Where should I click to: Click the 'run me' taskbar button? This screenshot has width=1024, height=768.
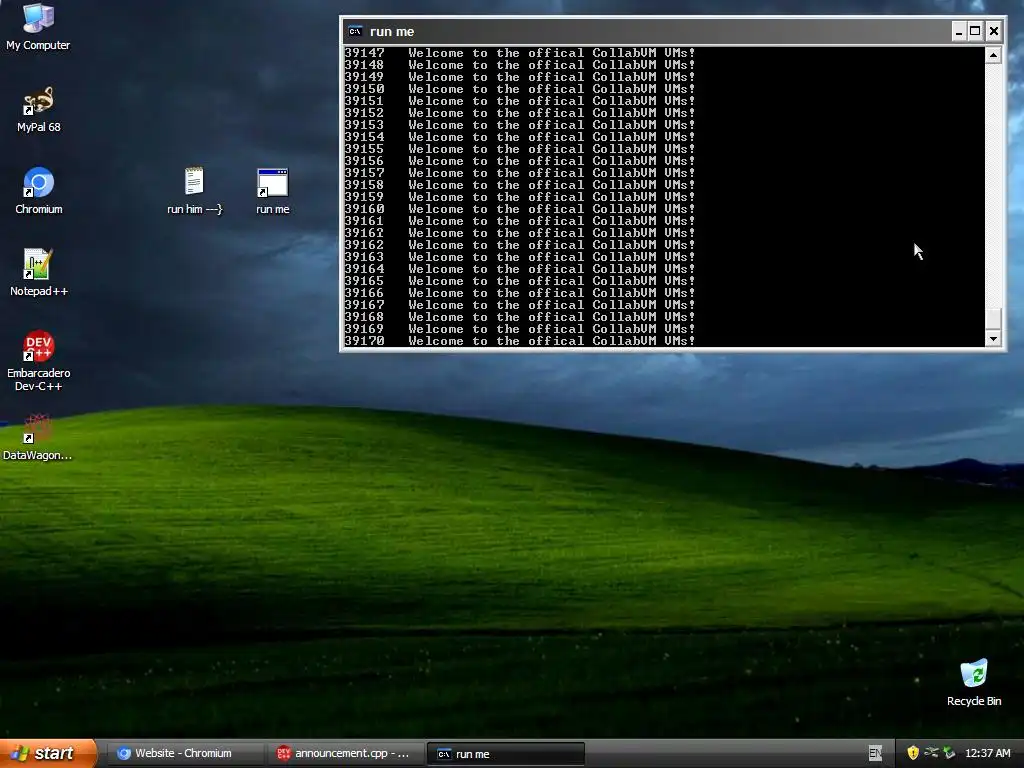coord(505,754)
